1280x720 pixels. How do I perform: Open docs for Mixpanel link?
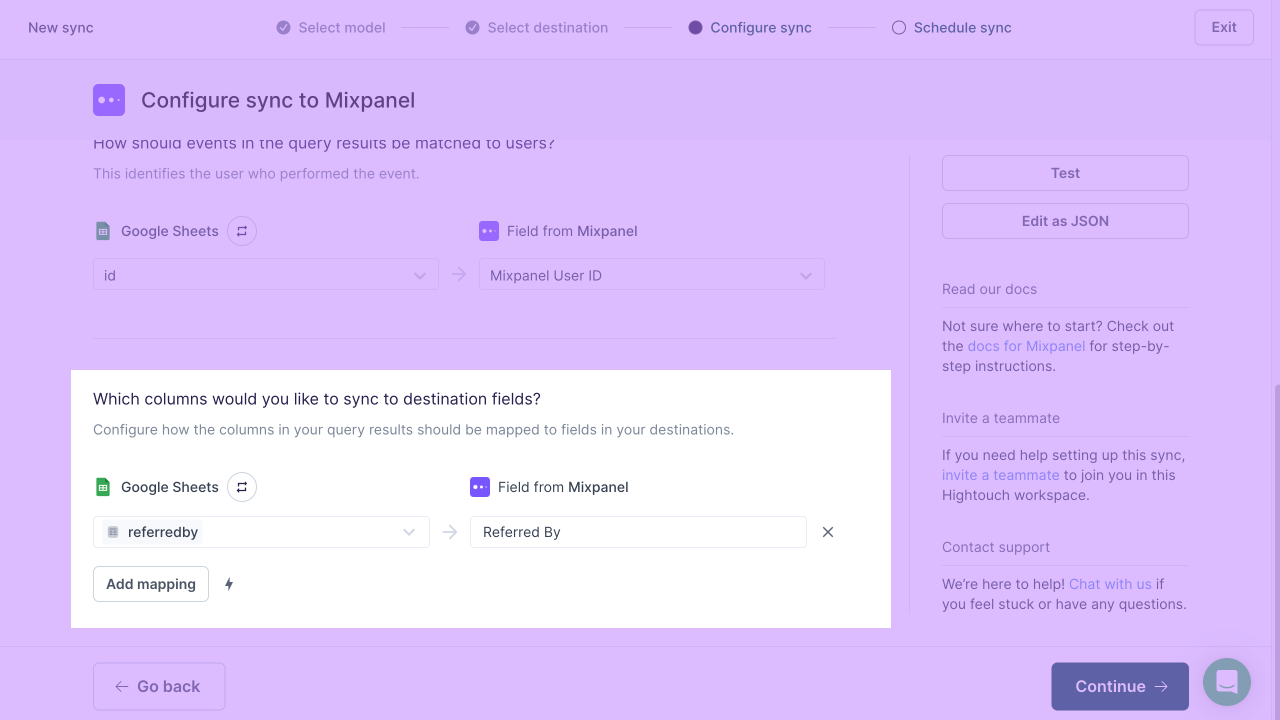(1026, 346)
